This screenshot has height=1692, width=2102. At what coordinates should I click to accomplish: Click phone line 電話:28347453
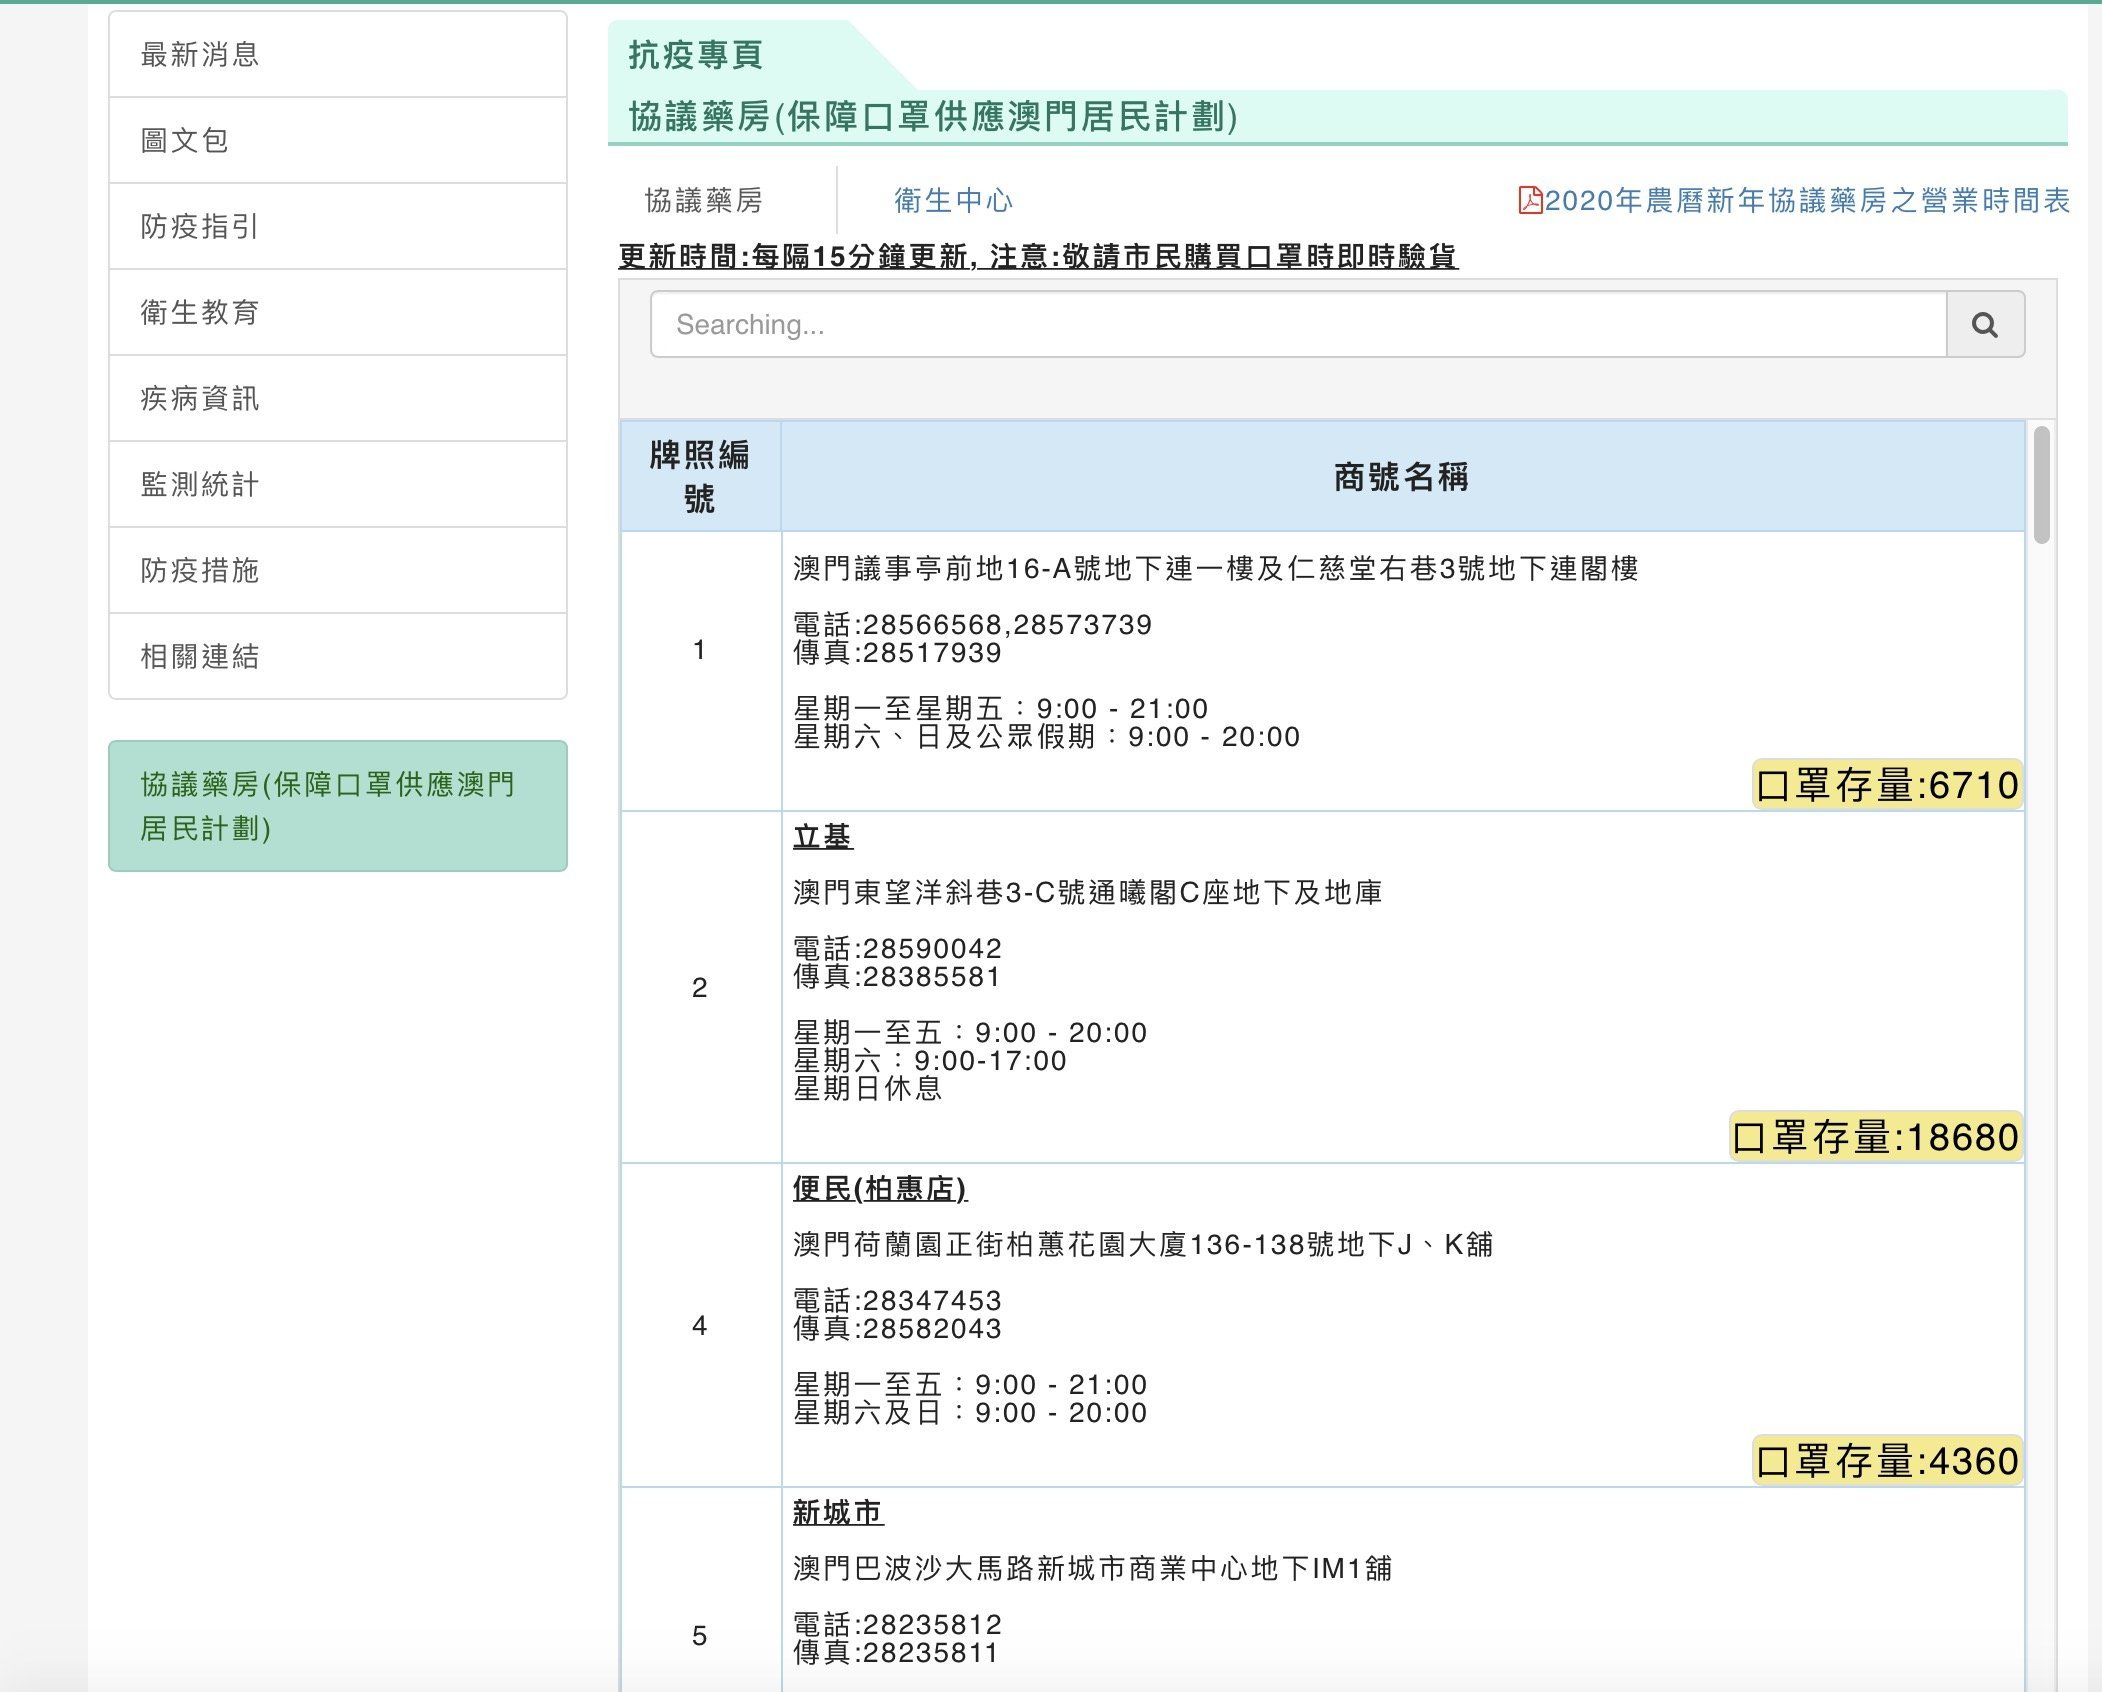tap(897, 1300)
